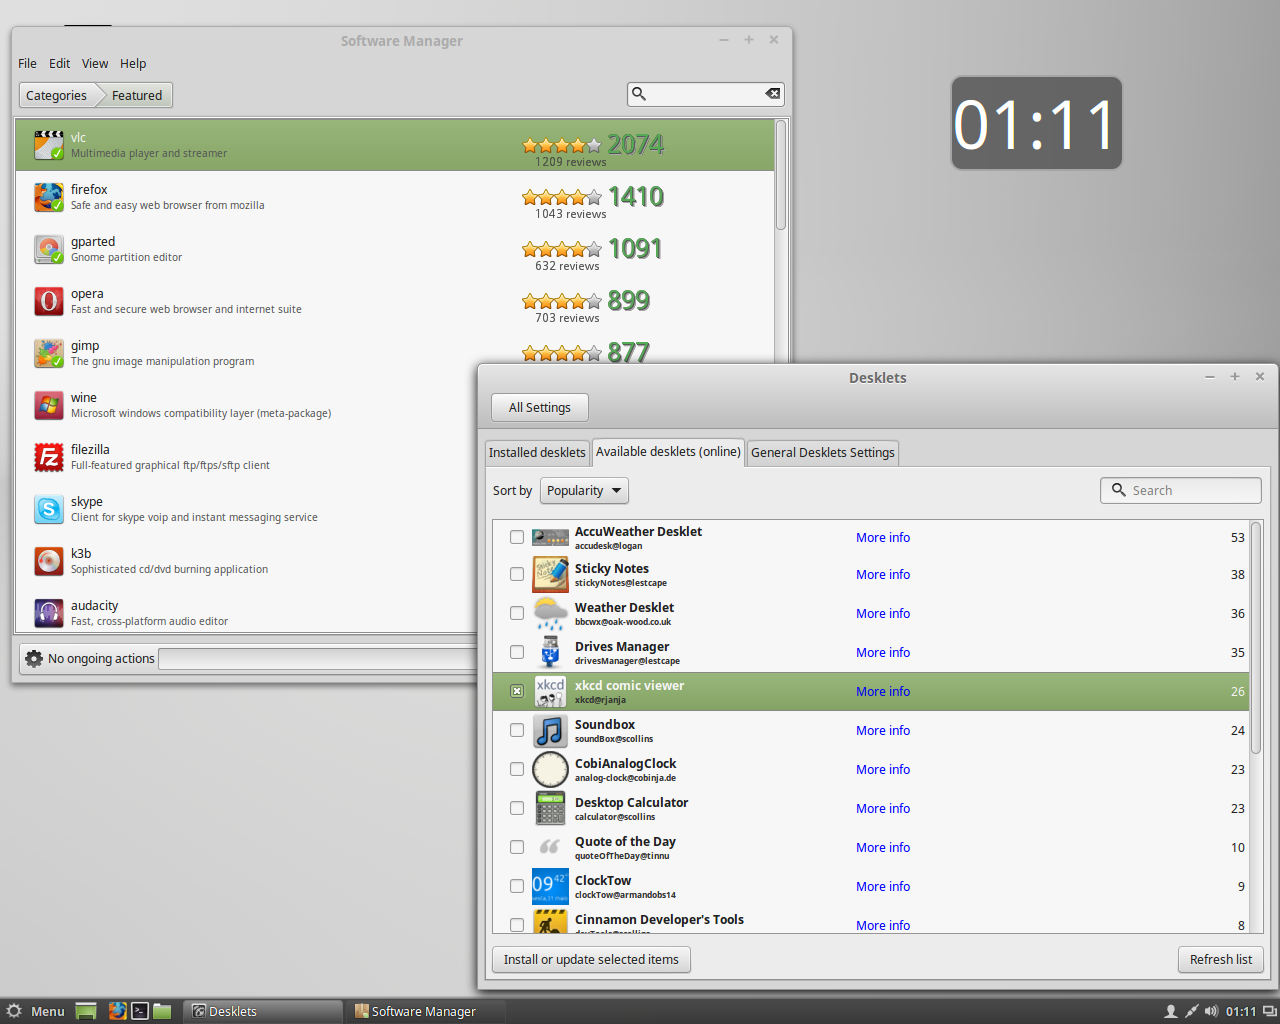Click the Soundbox music note icon
This screenshot has width=1280, height=1024.
point(550,731)
